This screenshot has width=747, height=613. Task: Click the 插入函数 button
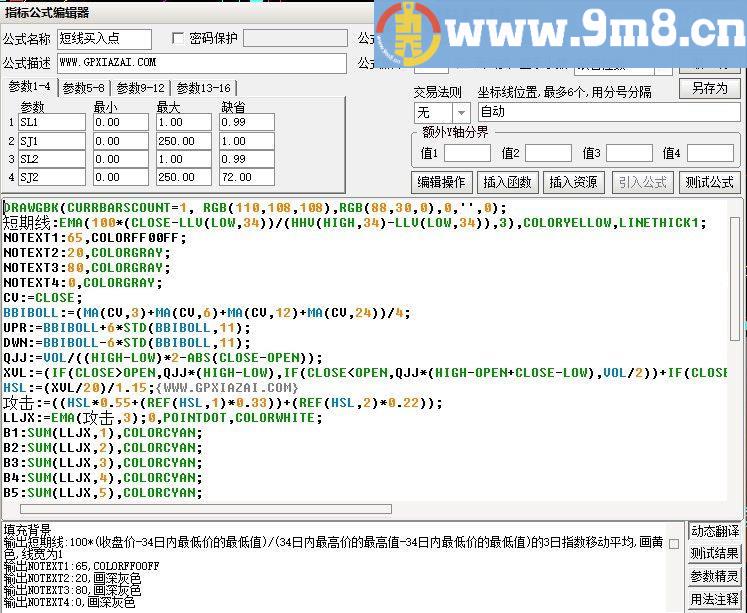[x=508, y=182]
